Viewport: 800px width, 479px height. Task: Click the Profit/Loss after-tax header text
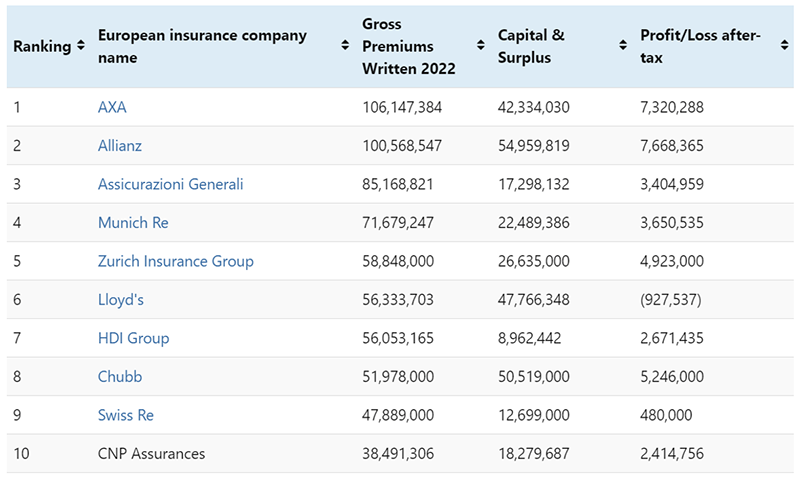coord(701,46)
